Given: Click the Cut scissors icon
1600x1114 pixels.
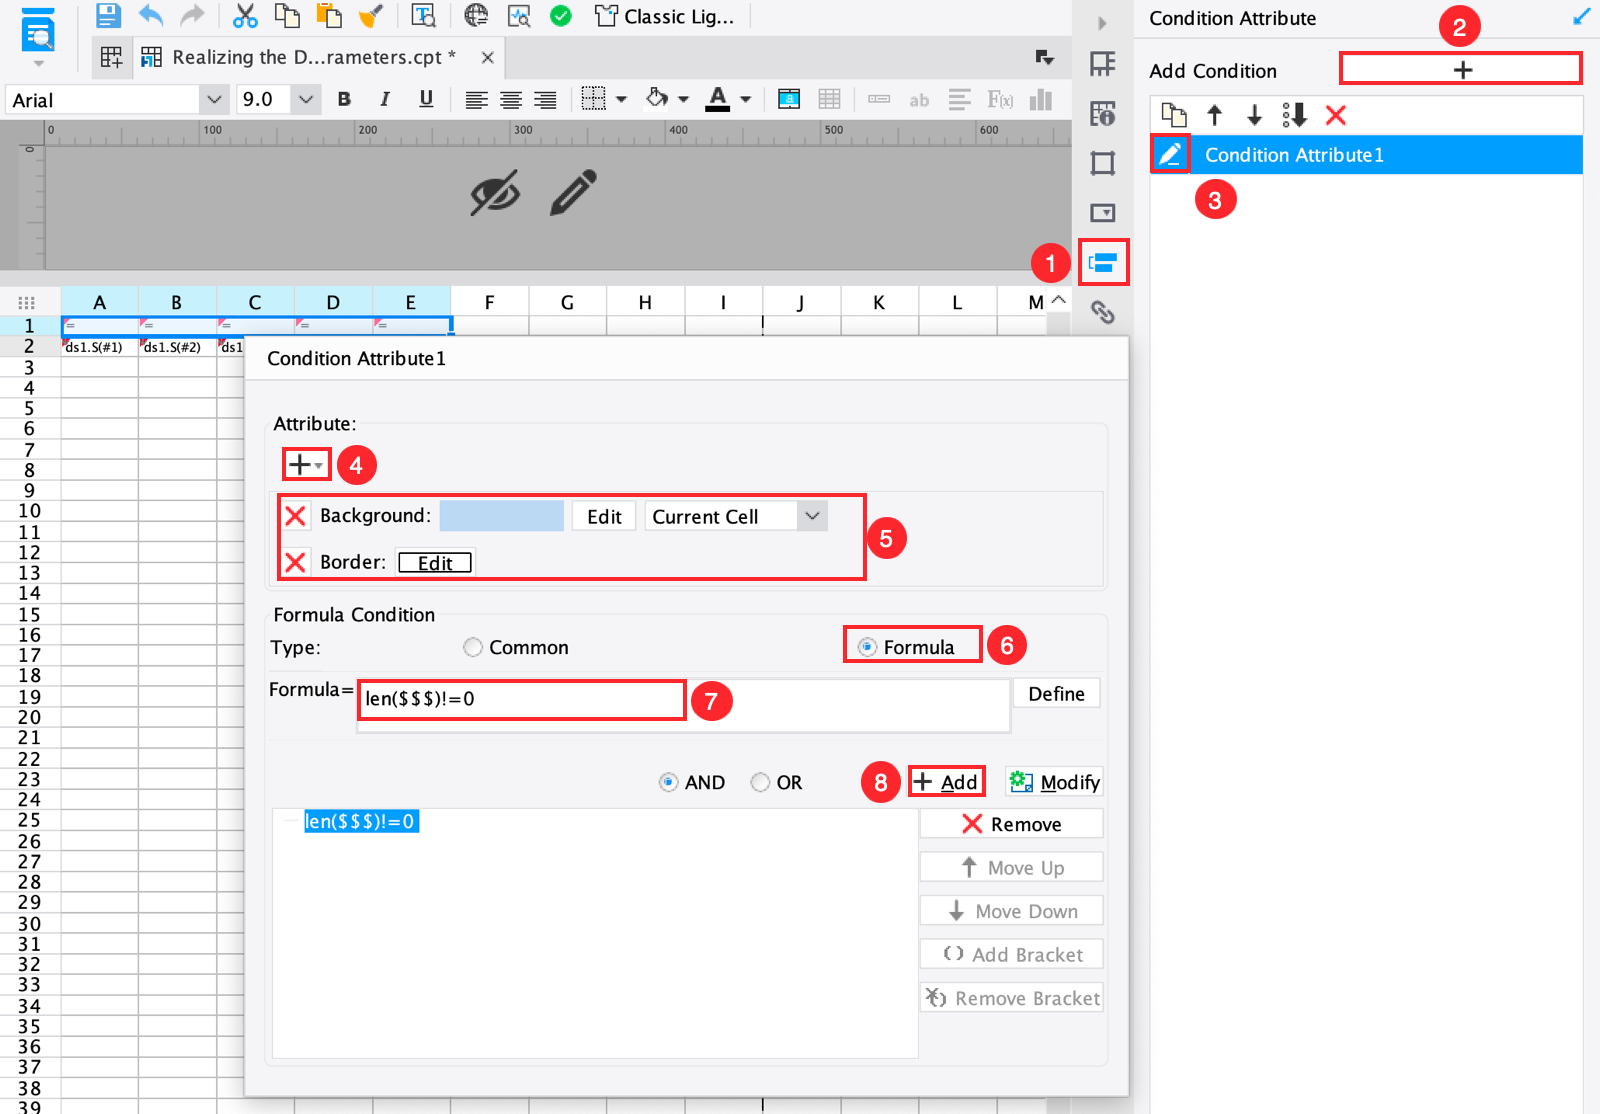Looking at the screenshot, I should point(245,15).
